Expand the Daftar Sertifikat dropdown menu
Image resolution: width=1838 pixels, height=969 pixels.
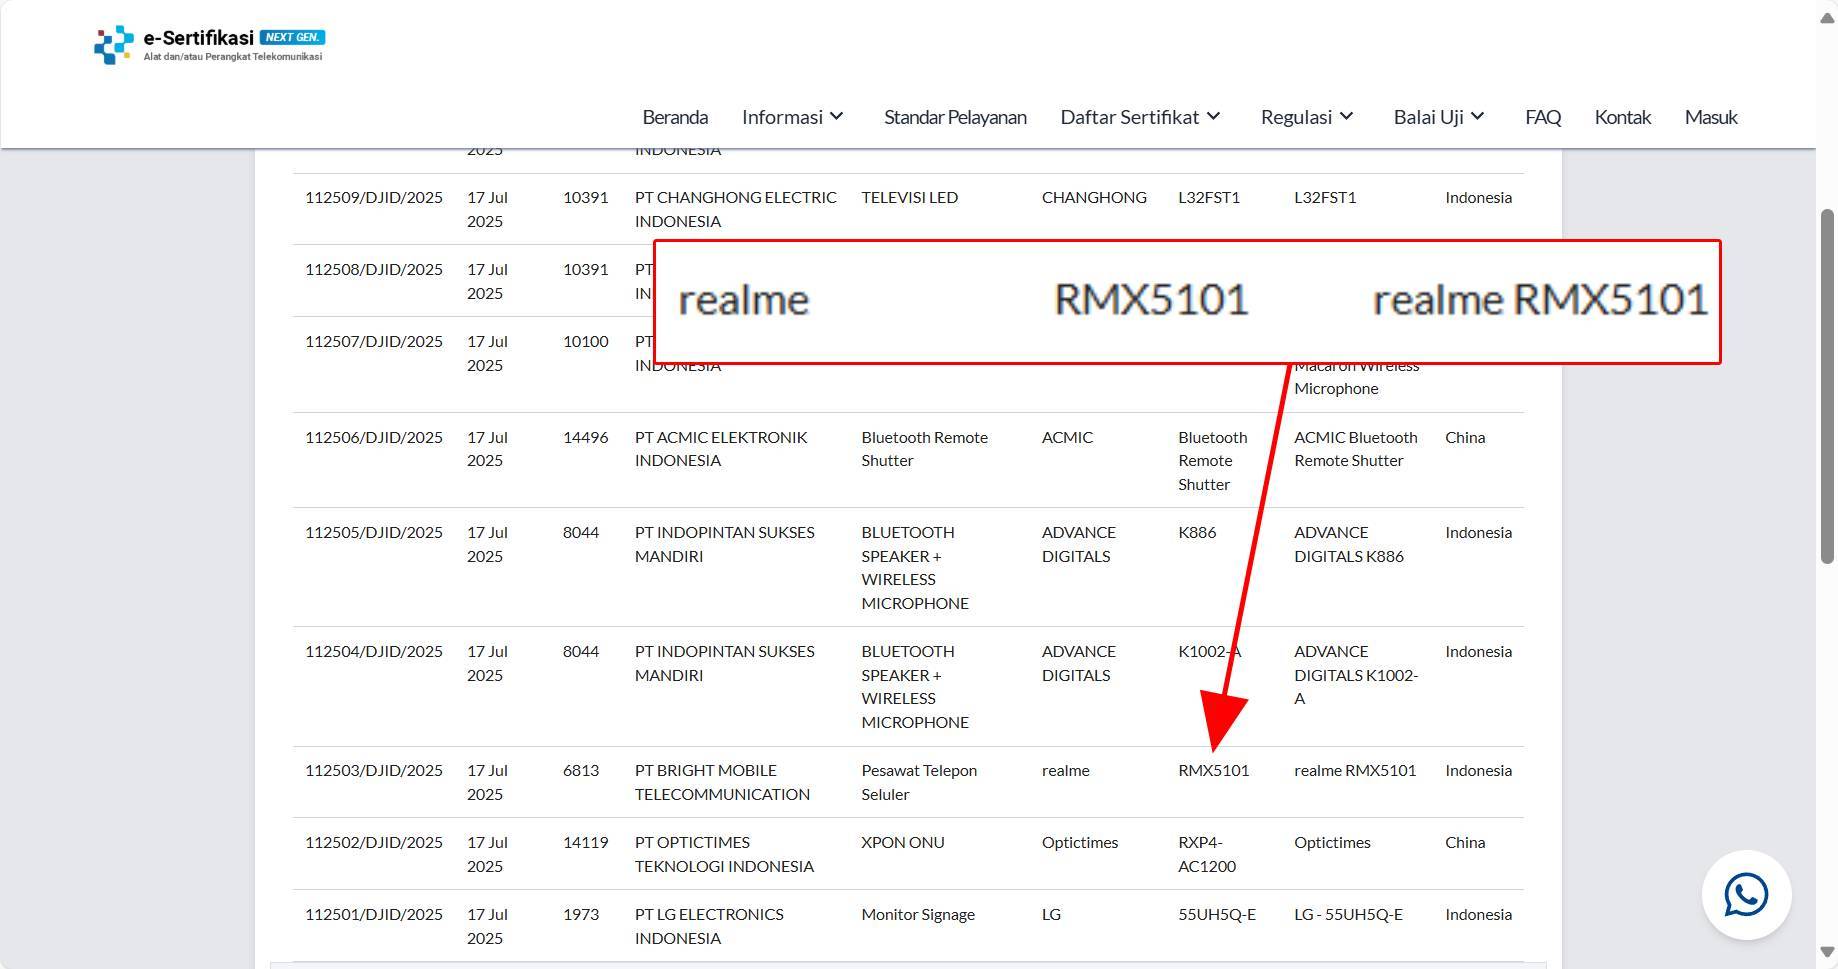(1140, 117)
